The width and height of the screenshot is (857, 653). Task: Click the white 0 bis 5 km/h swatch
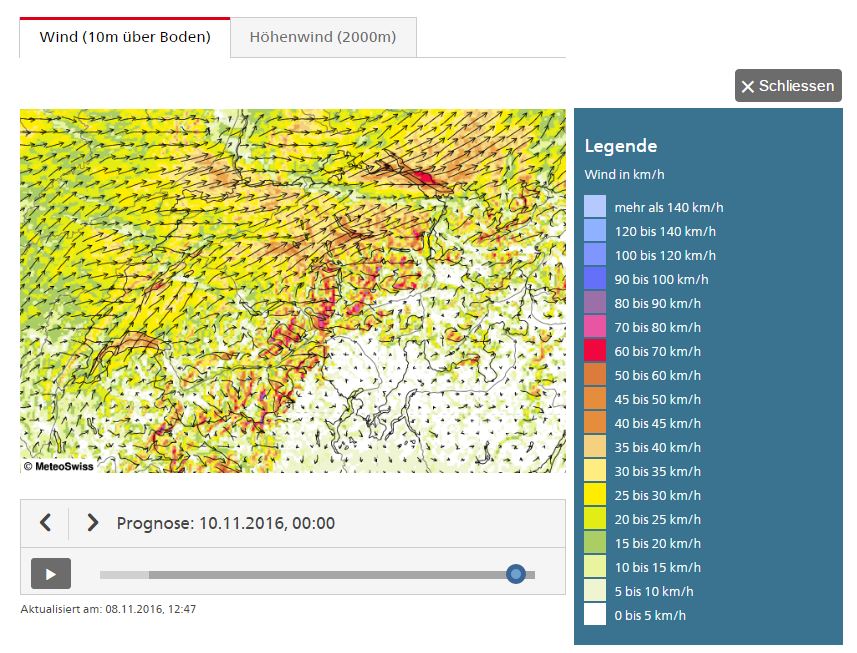point(595,615)
